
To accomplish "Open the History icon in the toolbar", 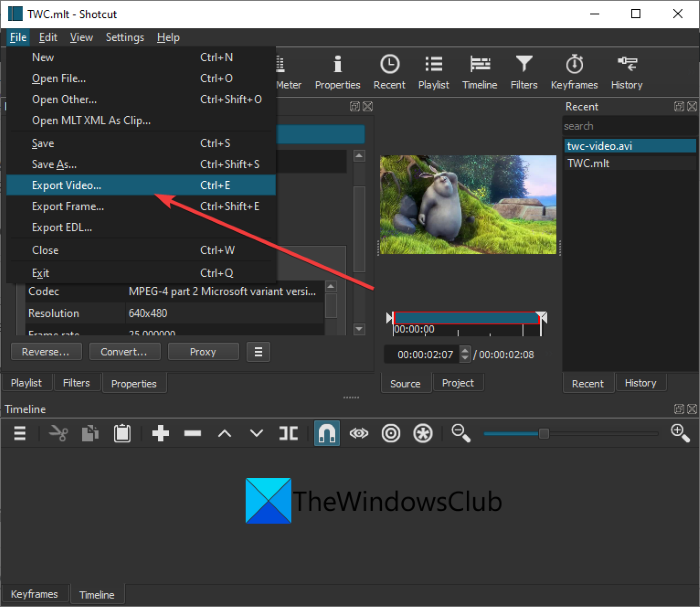I will pyautogui.click(x=626, y=72).
